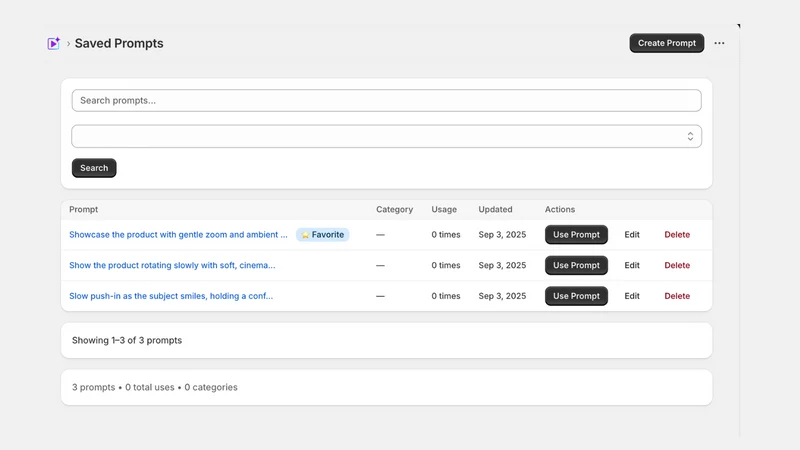Click the purple video app icon
The height and width of the screenshot is (450, 800).
click(54, 43)
